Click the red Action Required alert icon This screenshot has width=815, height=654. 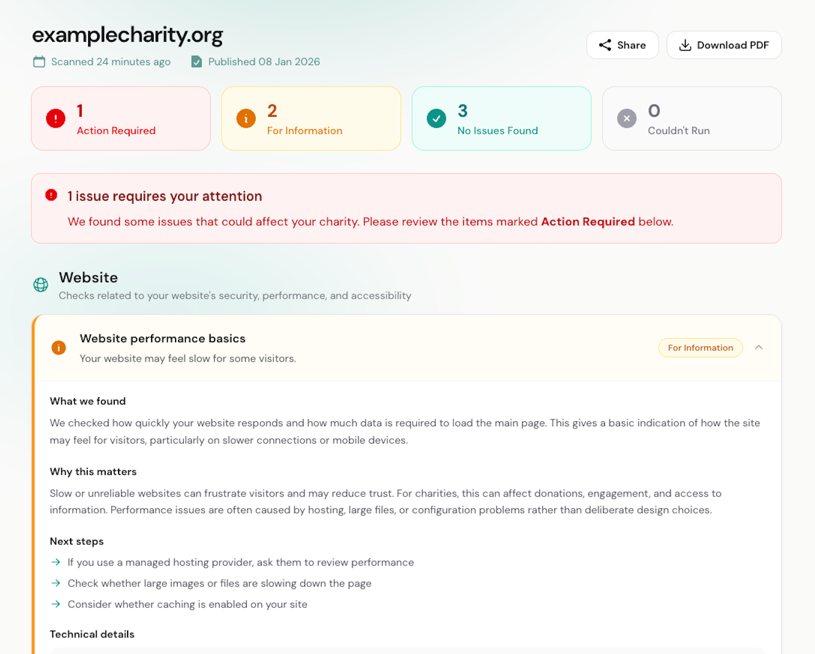click(x=56, y=118)
